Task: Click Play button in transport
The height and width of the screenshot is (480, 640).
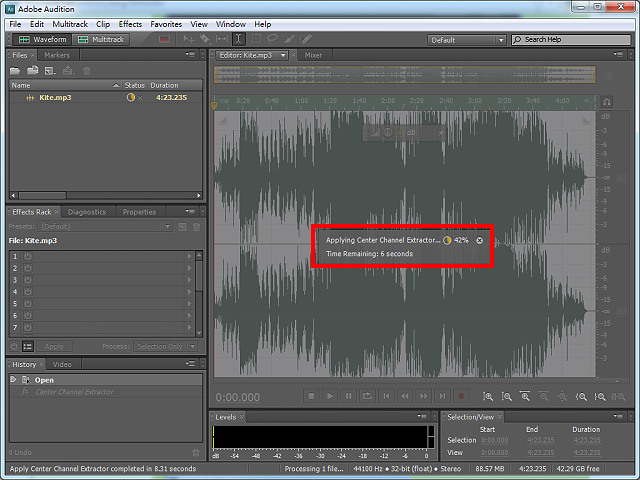Action: tap(330, 396)
